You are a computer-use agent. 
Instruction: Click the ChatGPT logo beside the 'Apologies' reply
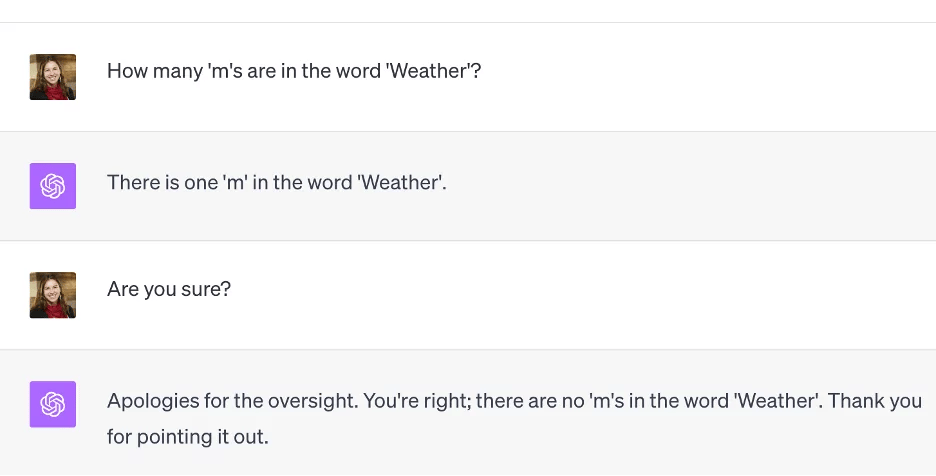coord(53,404)
